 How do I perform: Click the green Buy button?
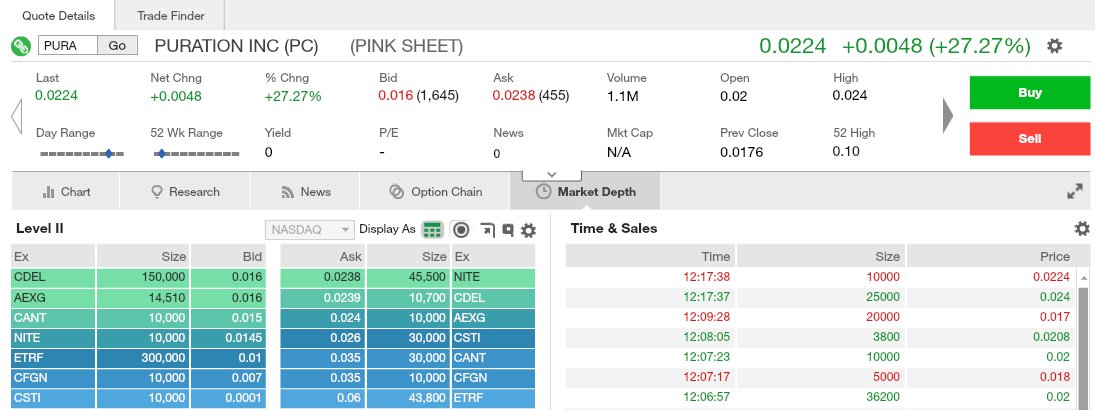point(1029,92)
